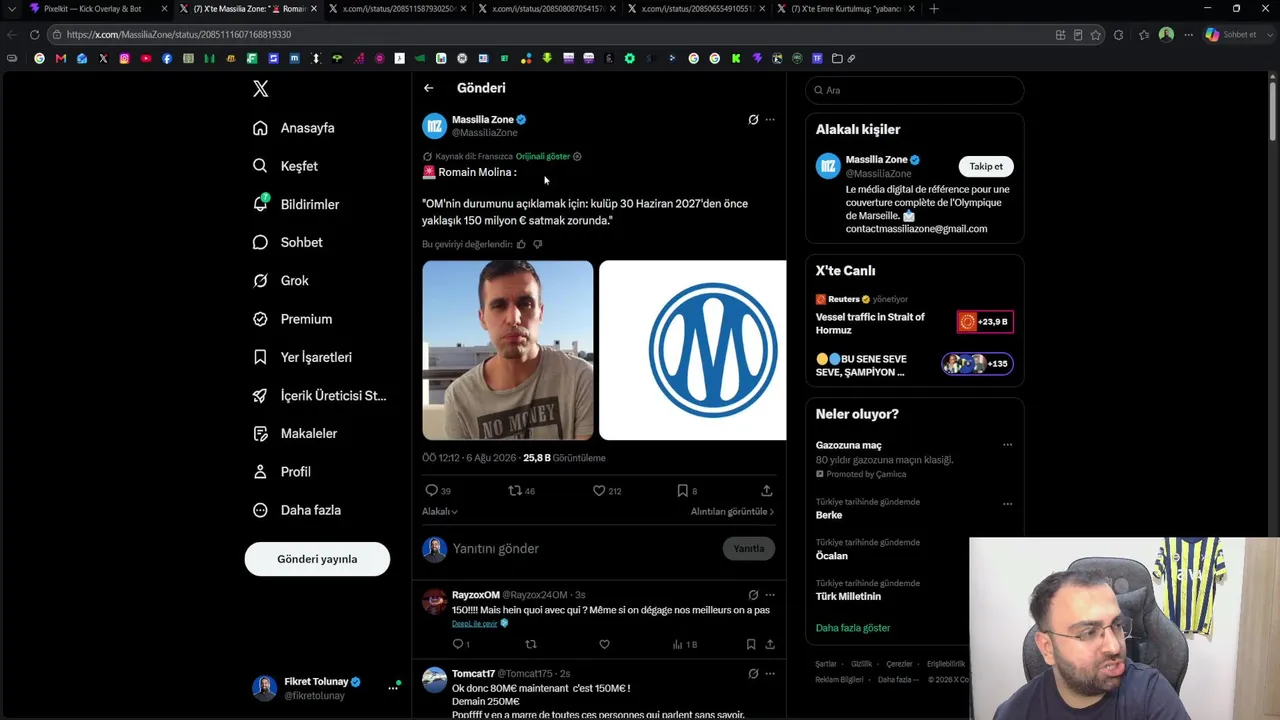Open the Profil page
The width and height of the screenshot is (1280, 720).
pos(282,472)
